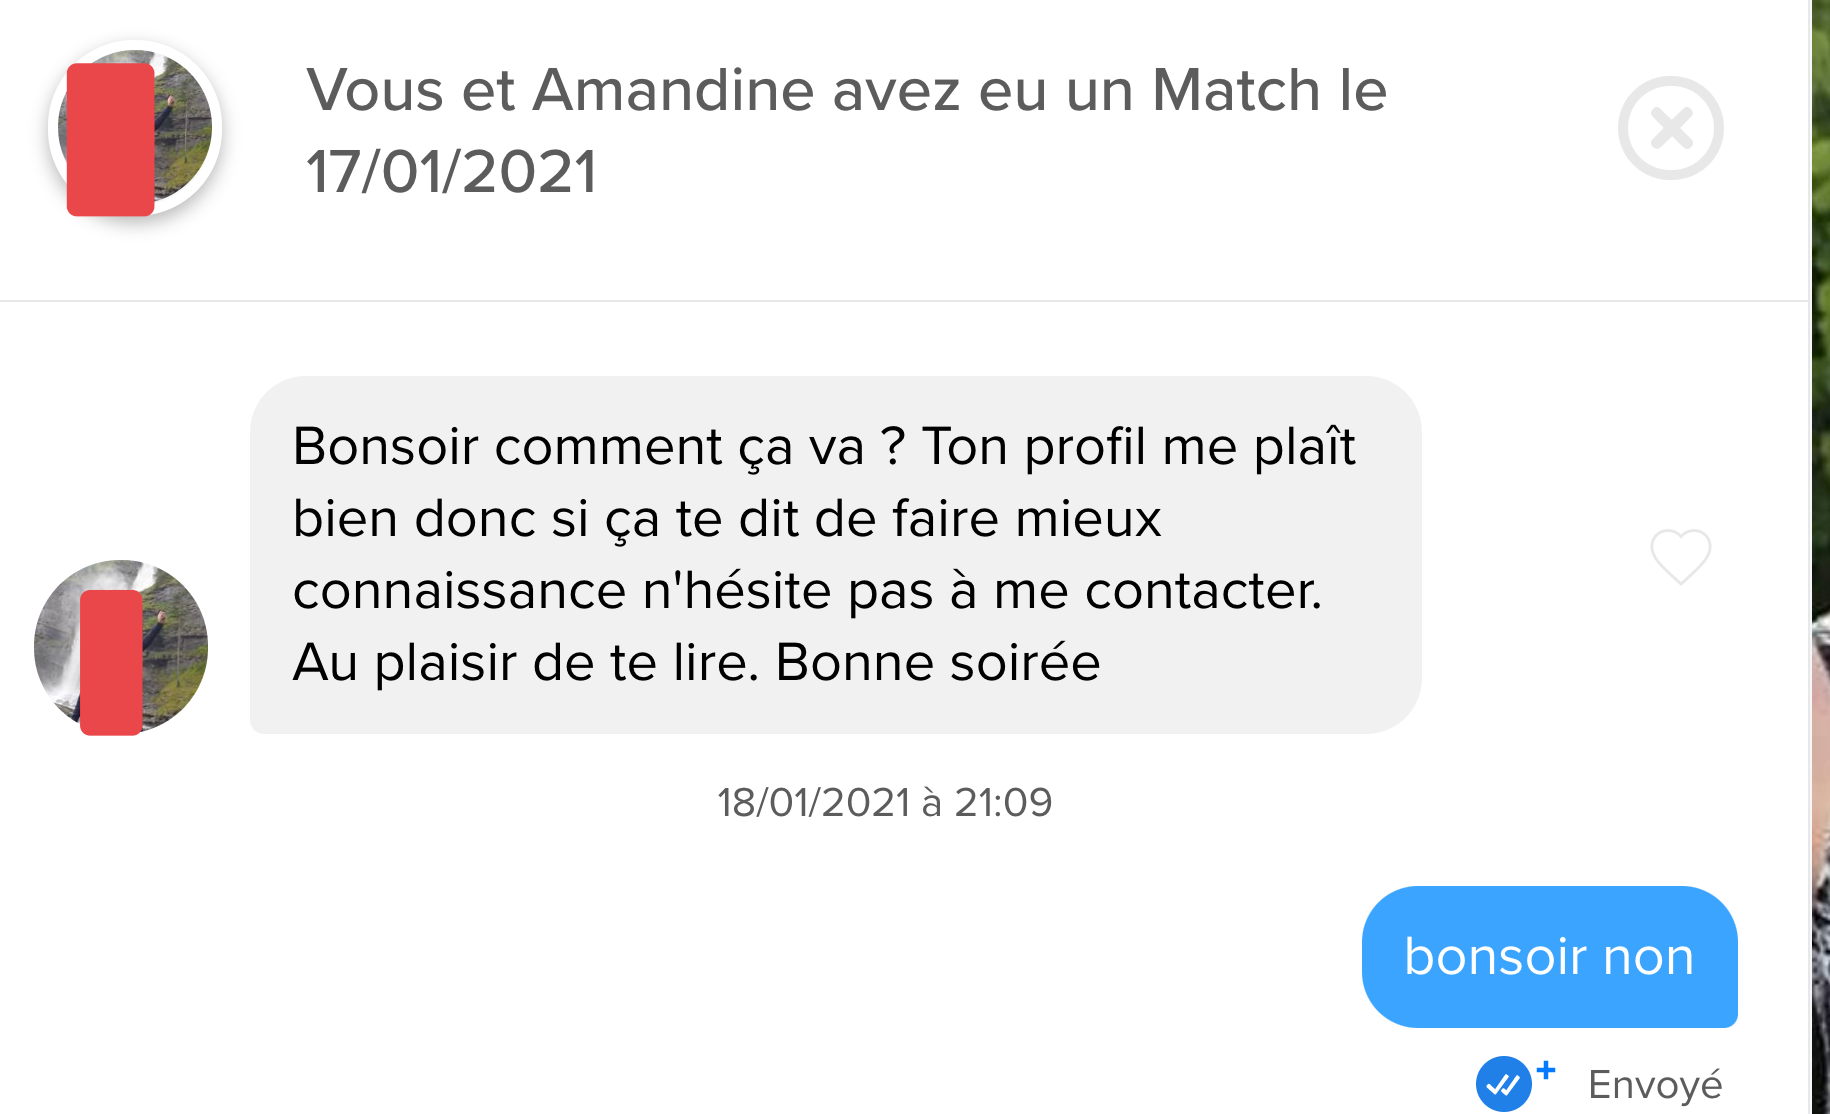Click the word "Match" in the header
This screenshot has height=1114, width=1830.
[x=1236, y=90]
